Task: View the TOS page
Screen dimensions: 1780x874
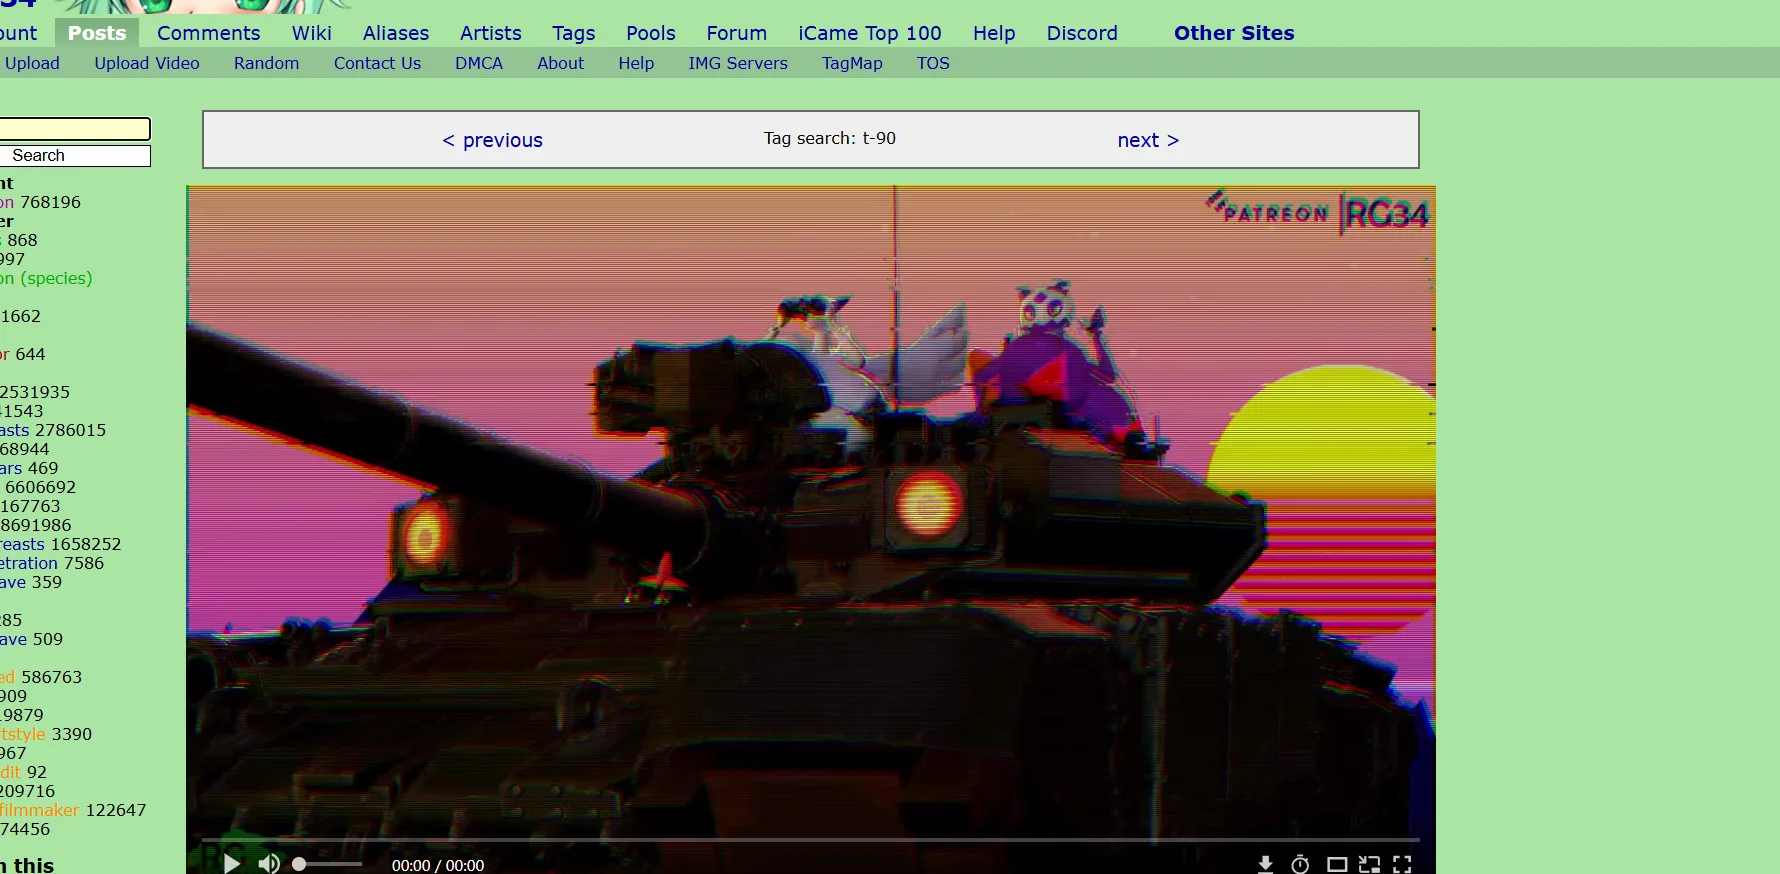Action: 933,63
